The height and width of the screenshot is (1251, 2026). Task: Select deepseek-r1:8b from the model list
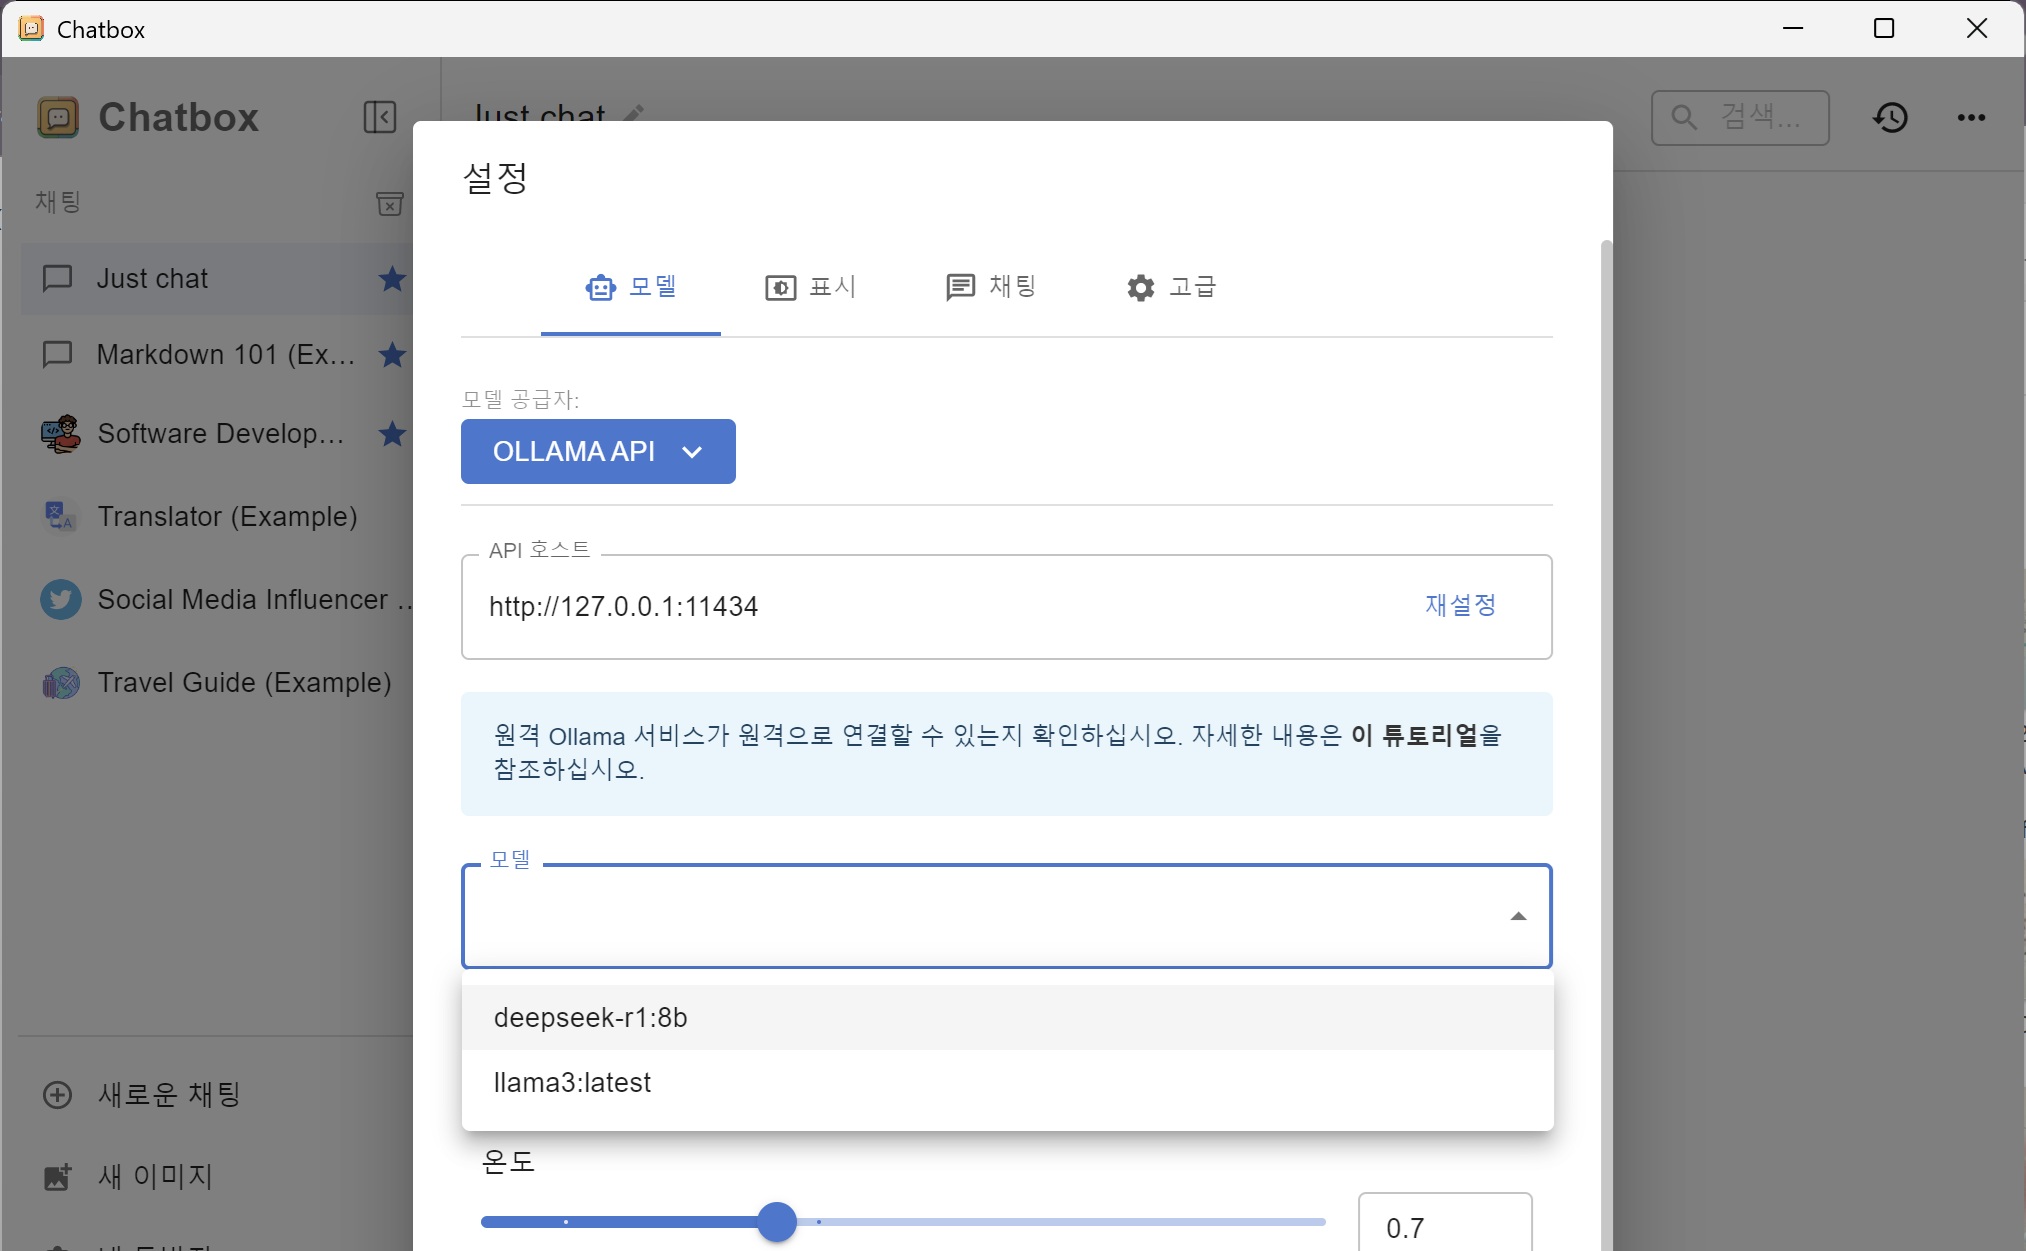pos(591,1018)
